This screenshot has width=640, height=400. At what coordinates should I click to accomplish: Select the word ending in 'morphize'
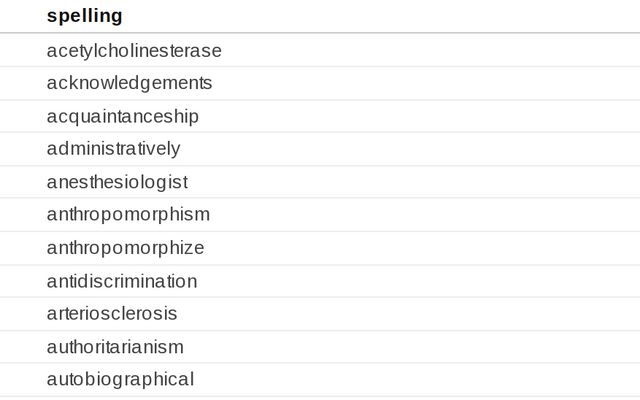[125, 248]
